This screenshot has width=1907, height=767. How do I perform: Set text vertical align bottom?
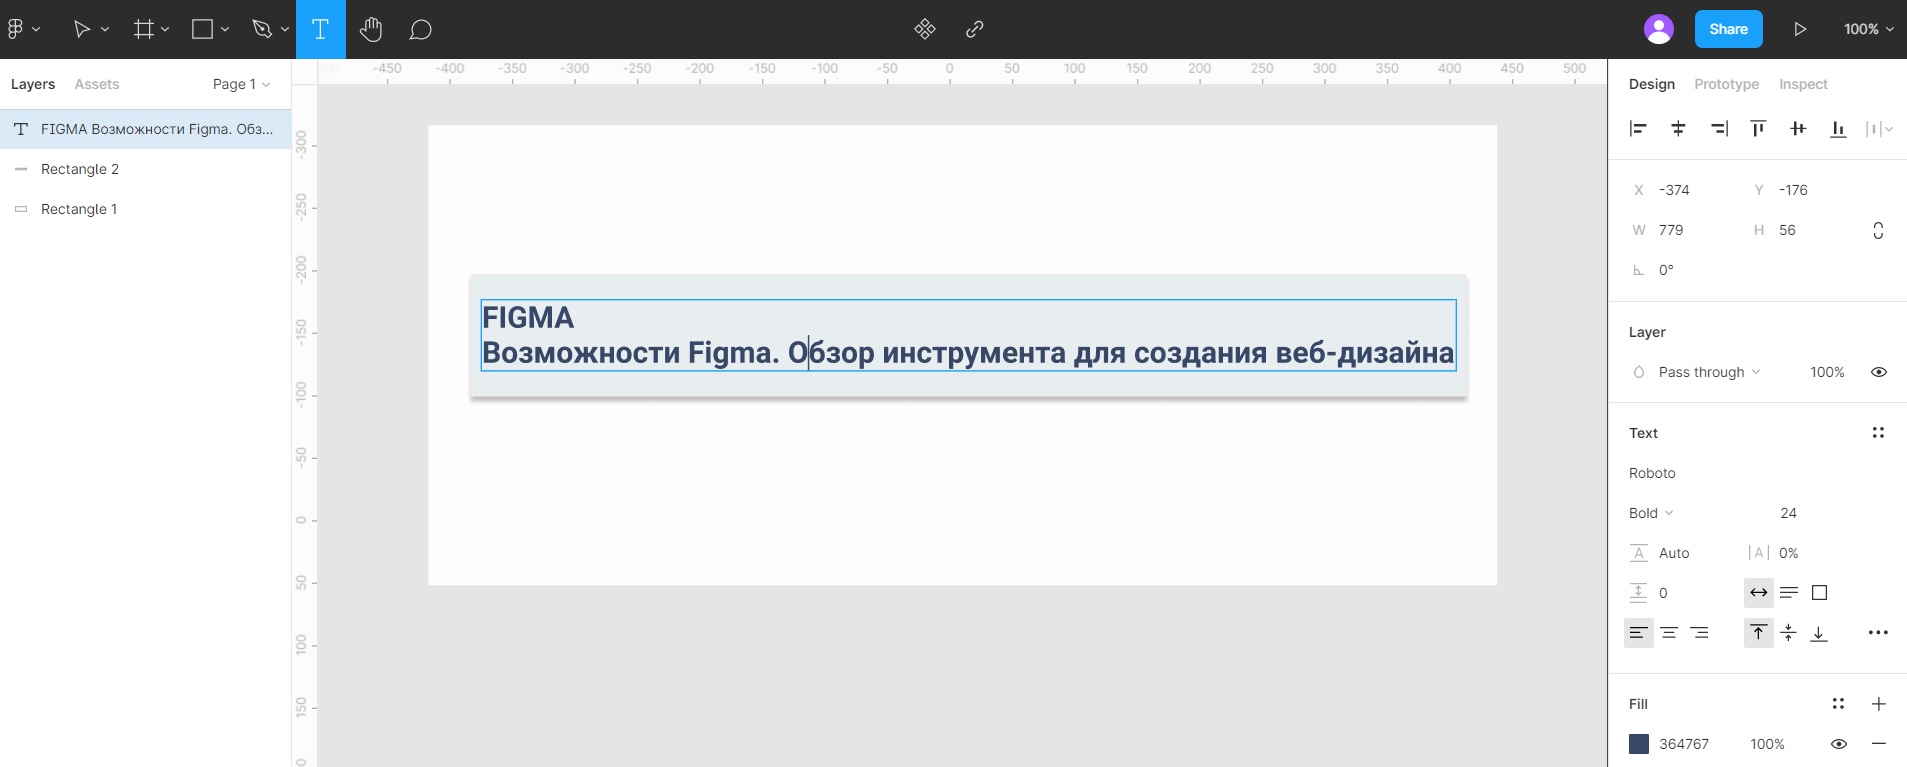pos(1819,633)
